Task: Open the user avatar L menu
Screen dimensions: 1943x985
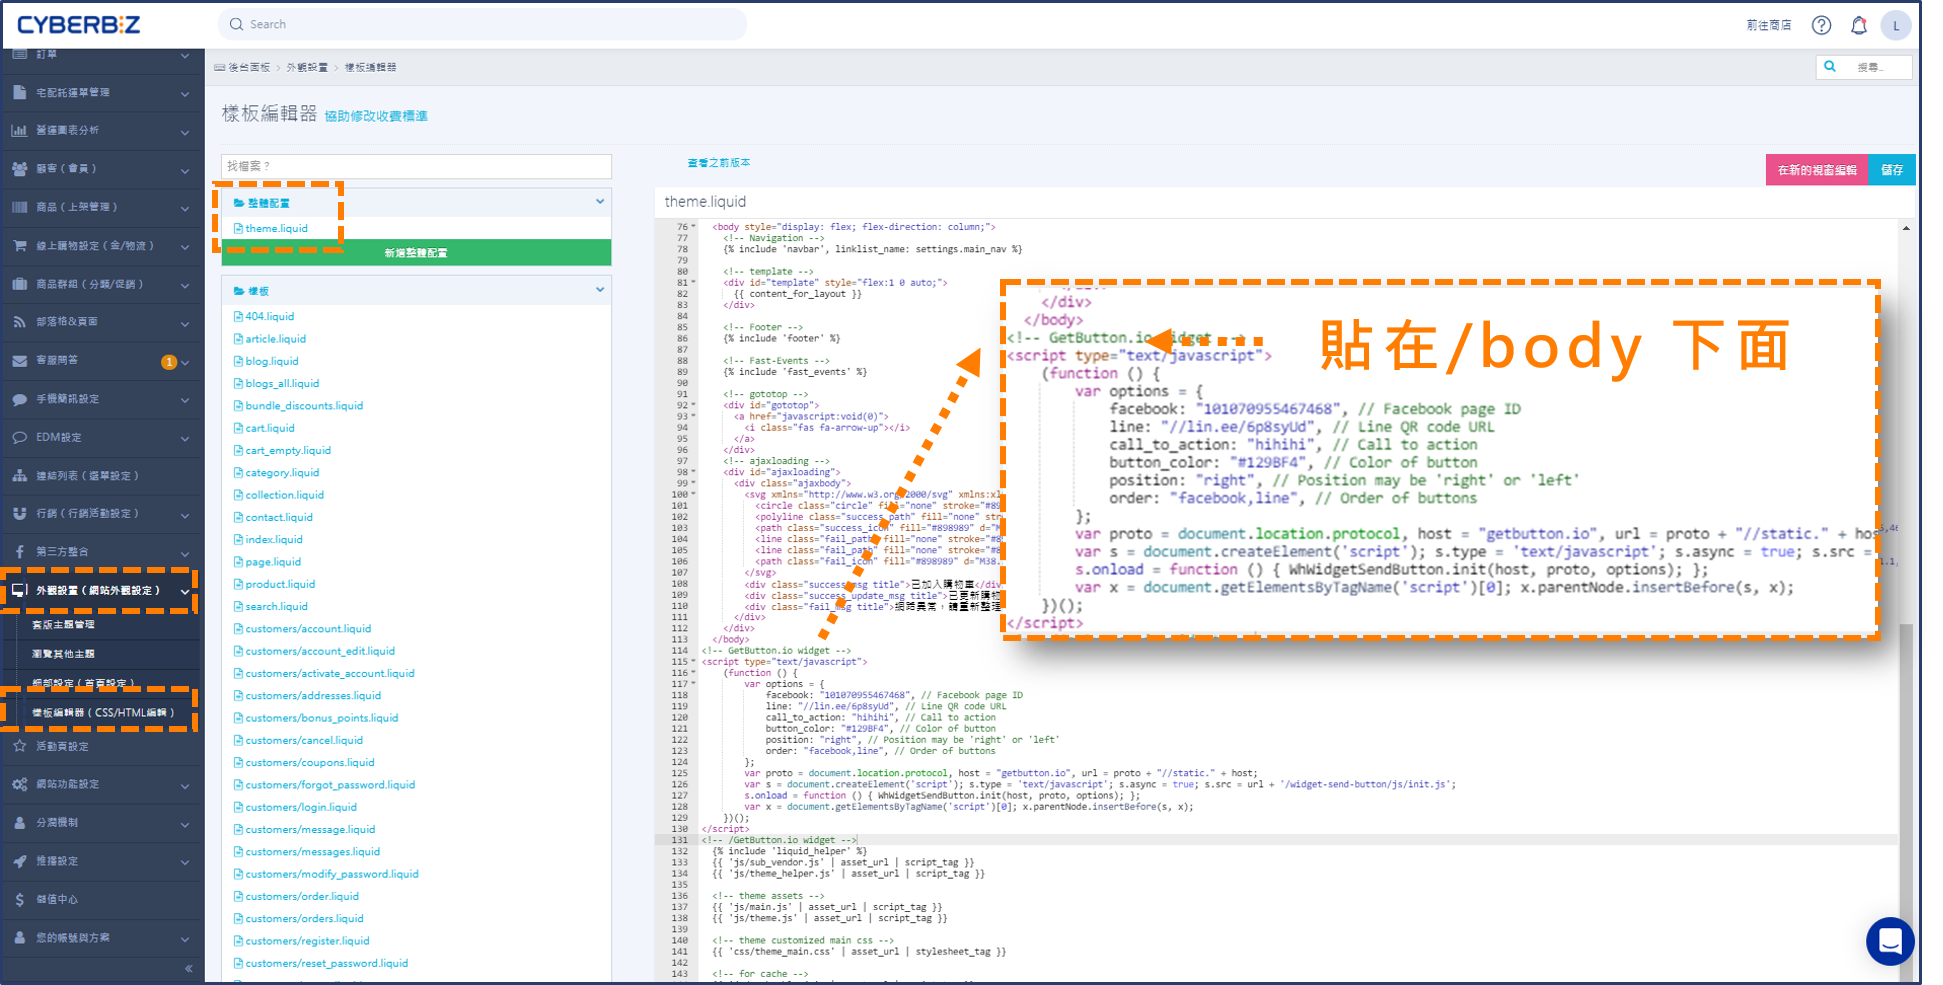Action: tap(1895, 25)
